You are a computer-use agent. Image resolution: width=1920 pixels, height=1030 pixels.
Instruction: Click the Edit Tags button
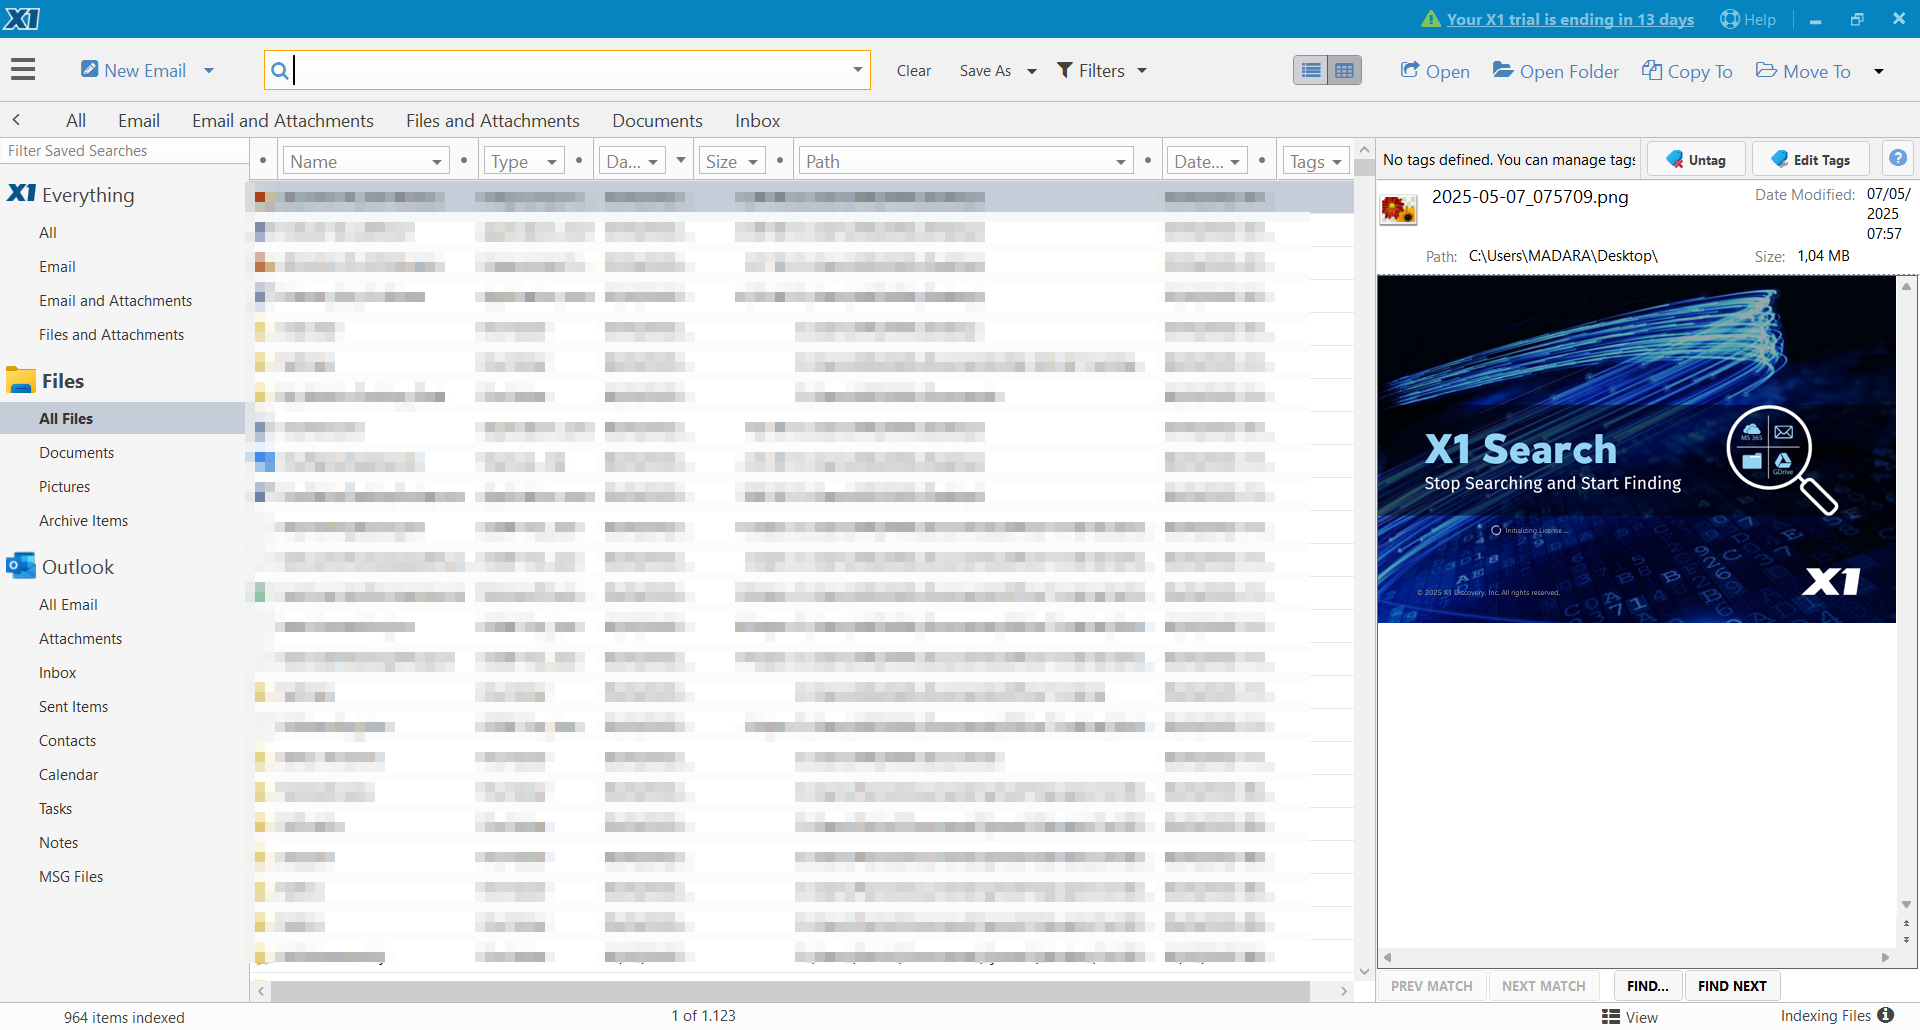pyautogui.click(x=1810, y=160)
